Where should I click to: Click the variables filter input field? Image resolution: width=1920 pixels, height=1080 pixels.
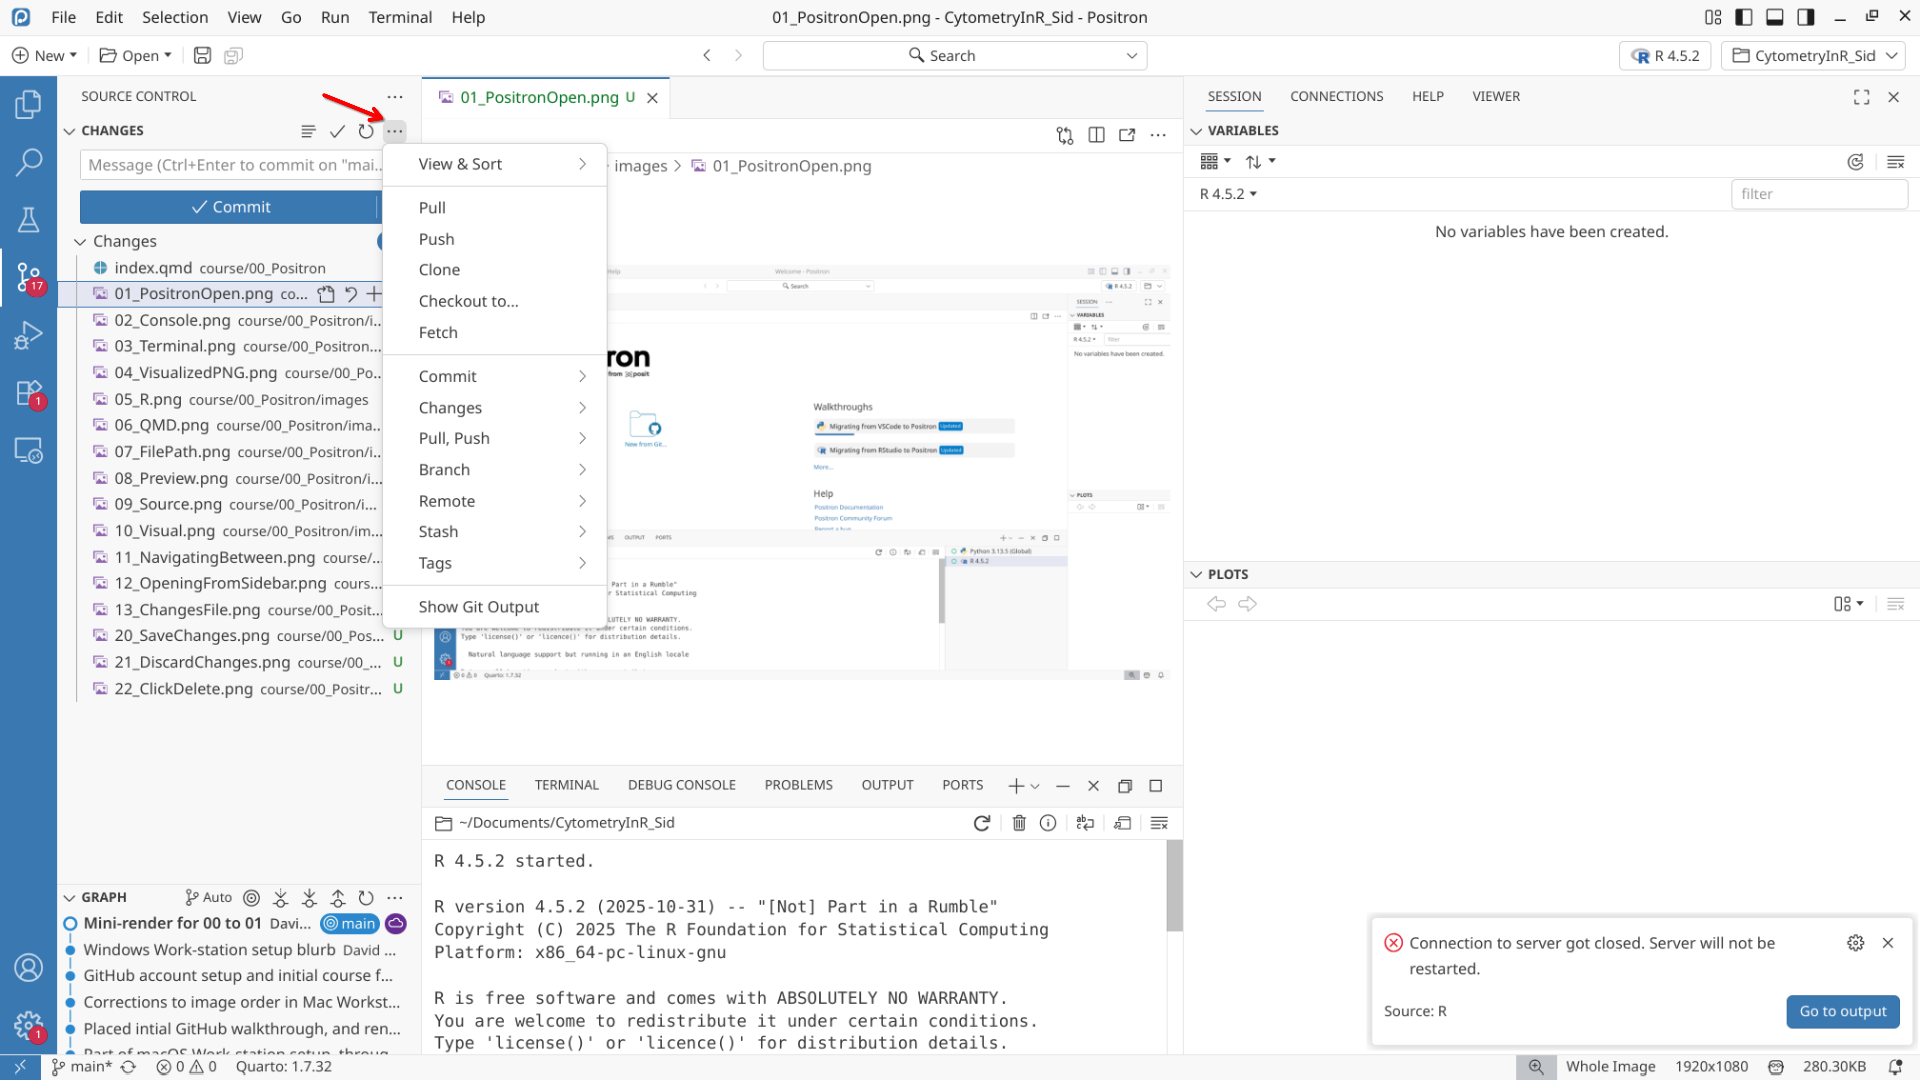coord(1817,194)
